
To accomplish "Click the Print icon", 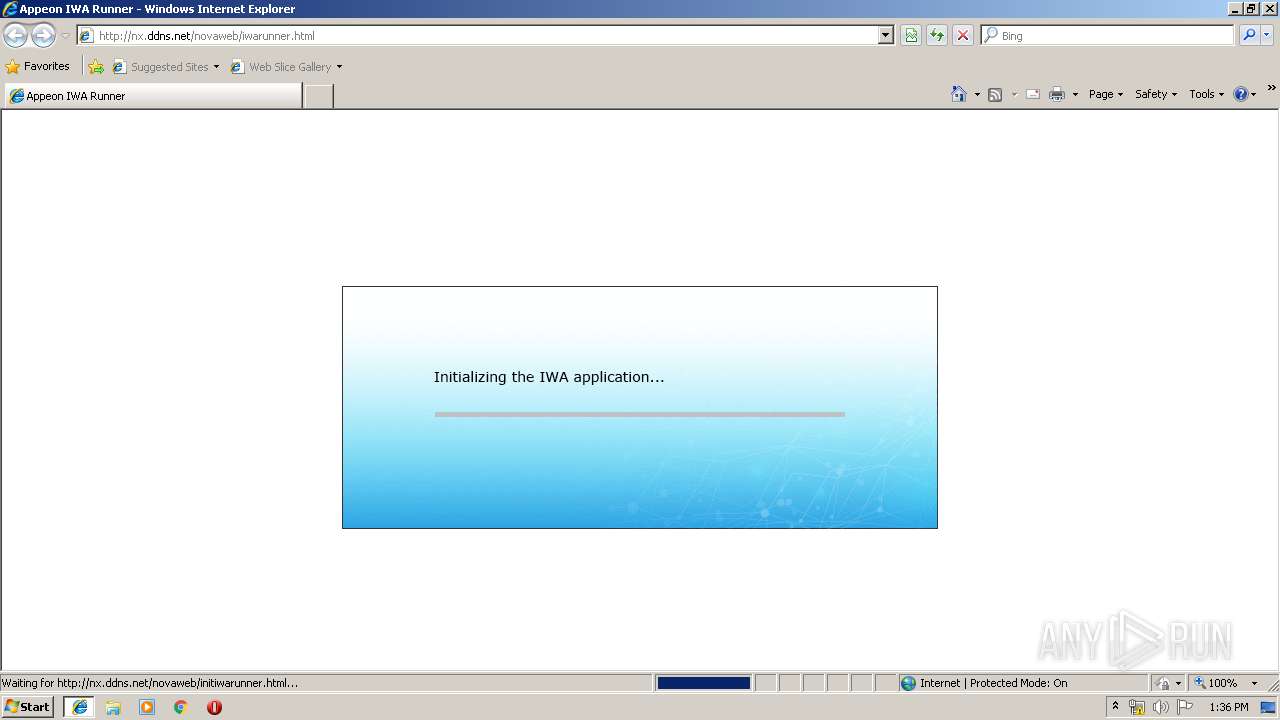I will tap(1057, 95).
